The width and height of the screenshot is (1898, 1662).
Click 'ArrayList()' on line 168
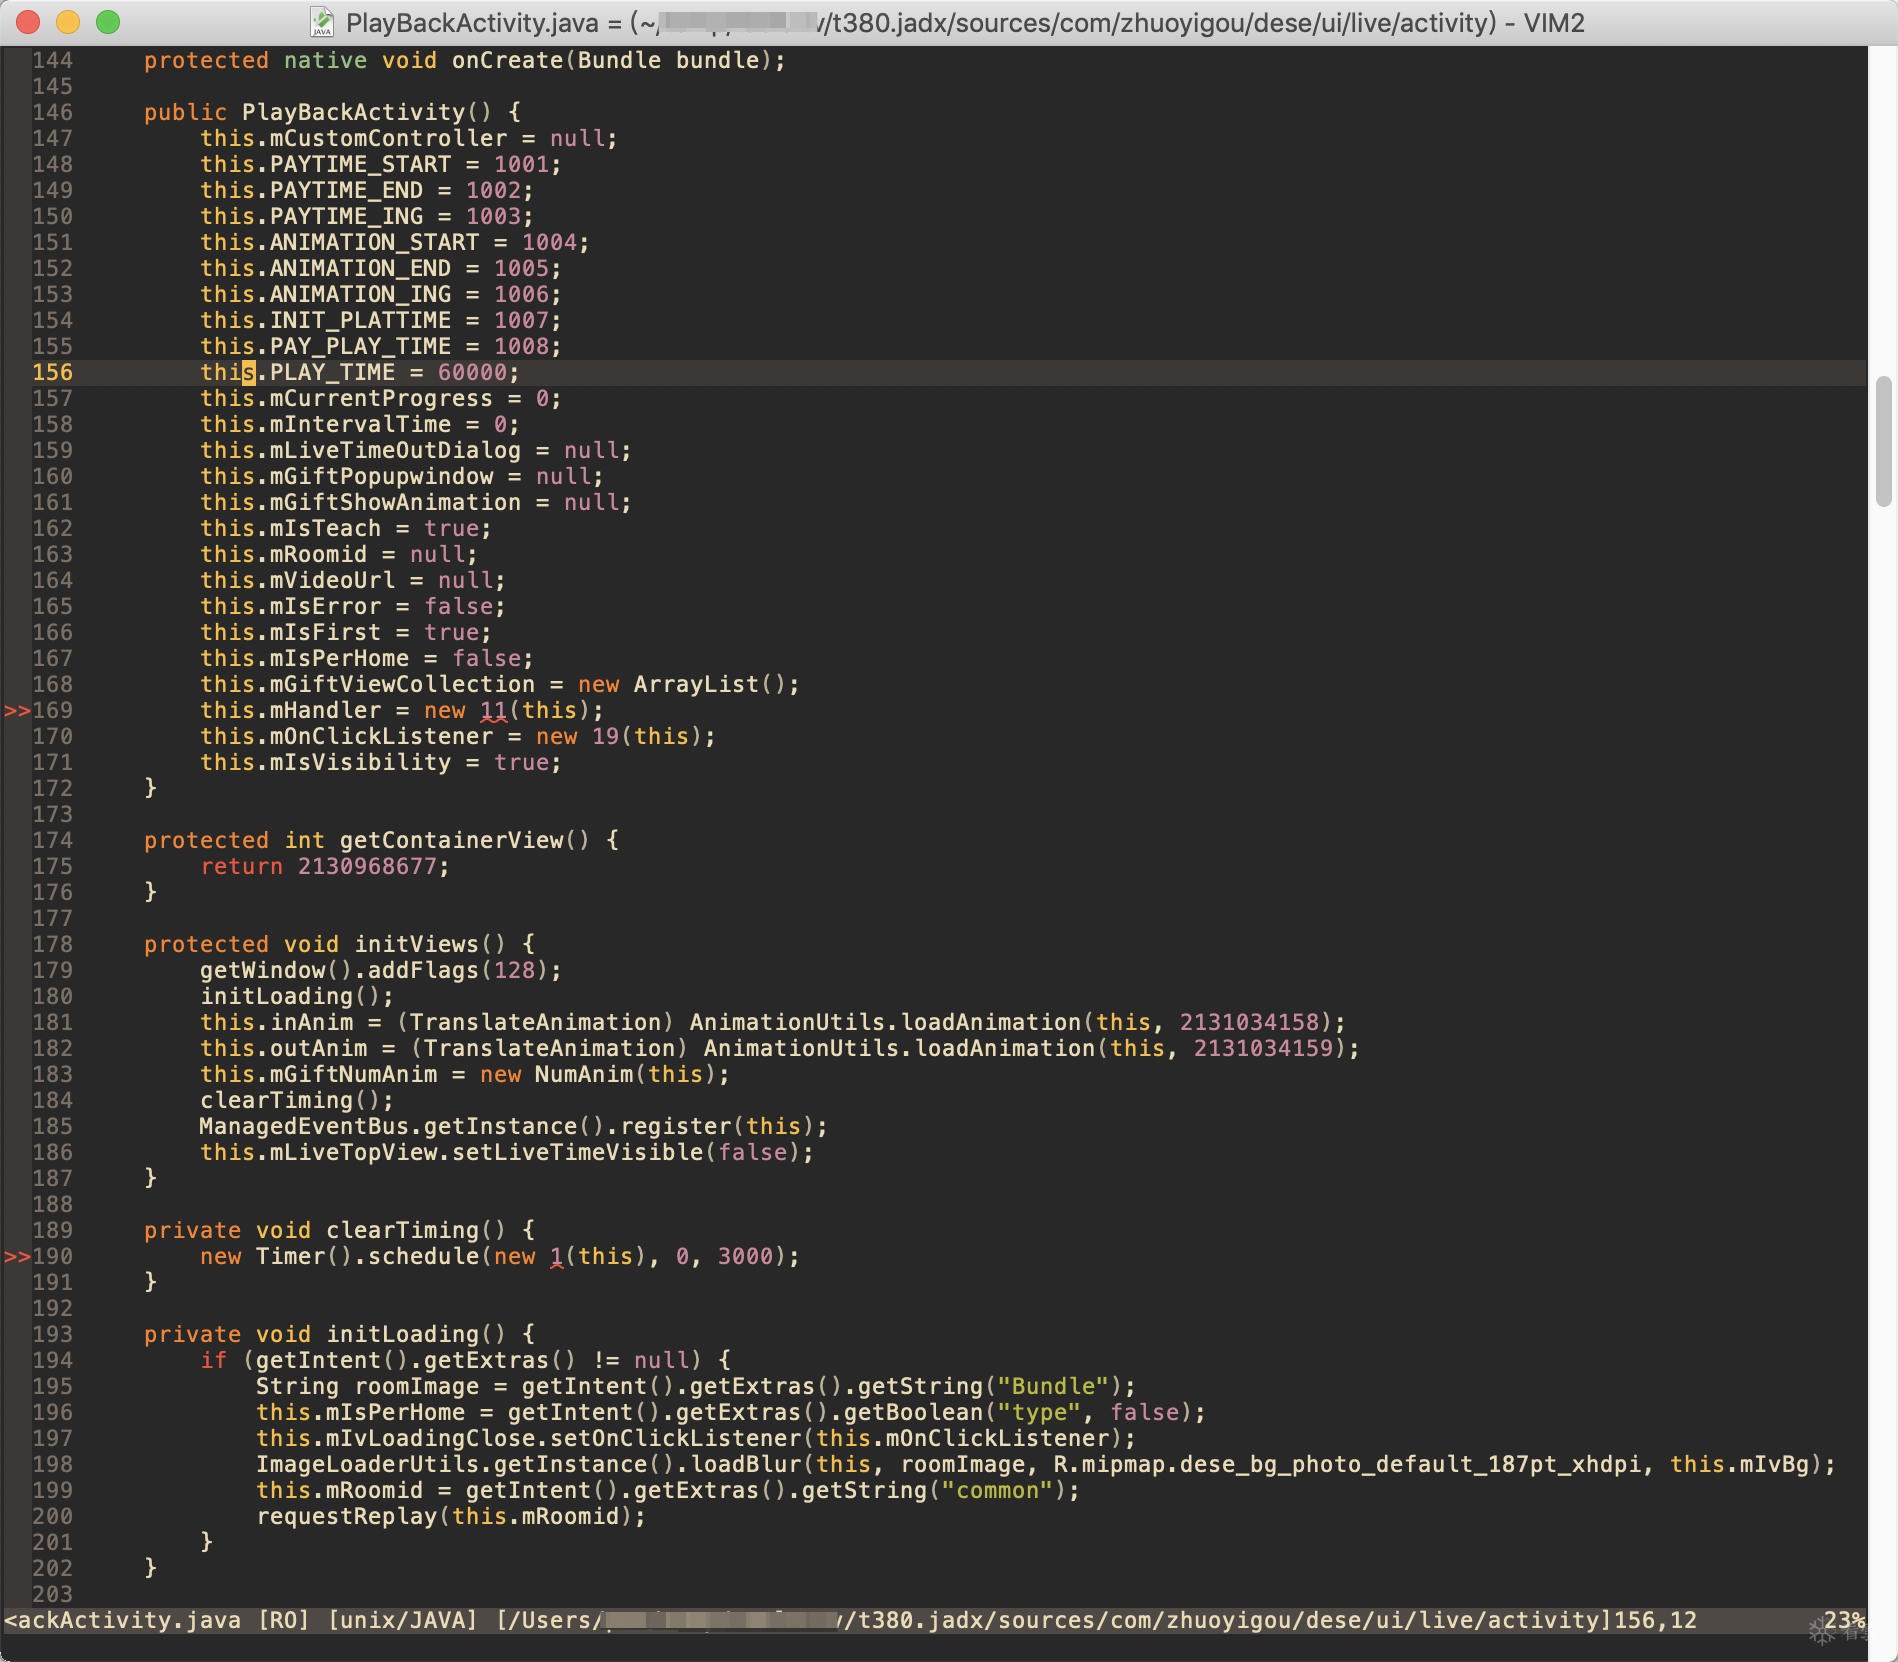pos(710,685)
